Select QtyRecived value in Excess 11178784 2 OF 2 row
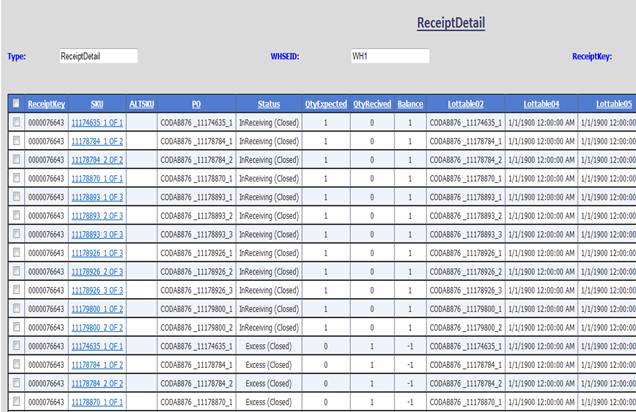636x412 pixels. click(372, 384)
